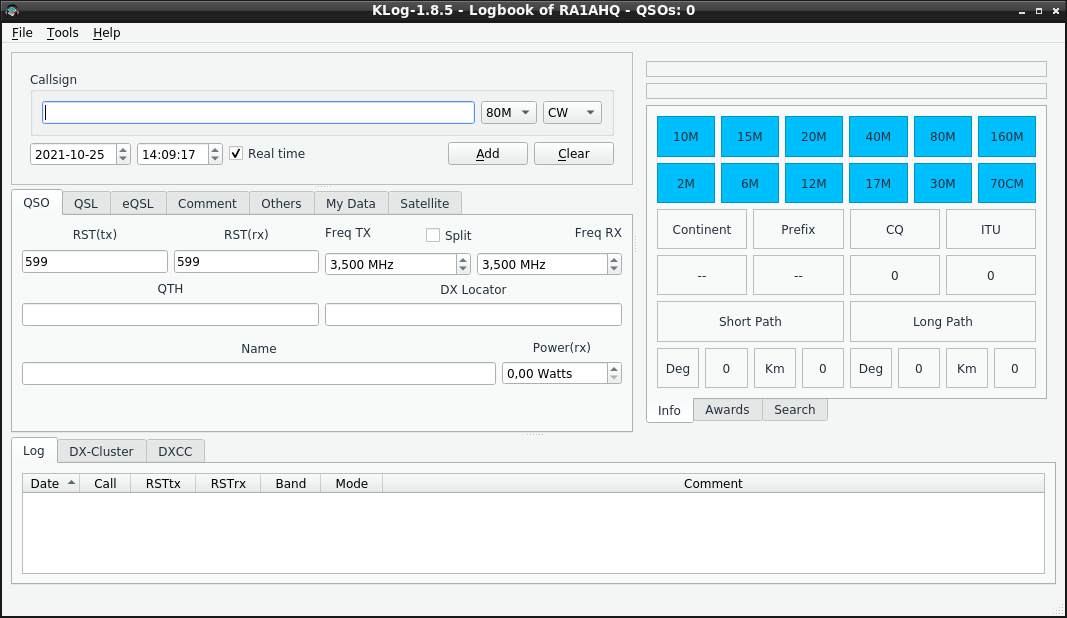Viewport: 1067px width, 618px height.
Task: Open the CW mode dropdown
Action: [x=572, y=112]
